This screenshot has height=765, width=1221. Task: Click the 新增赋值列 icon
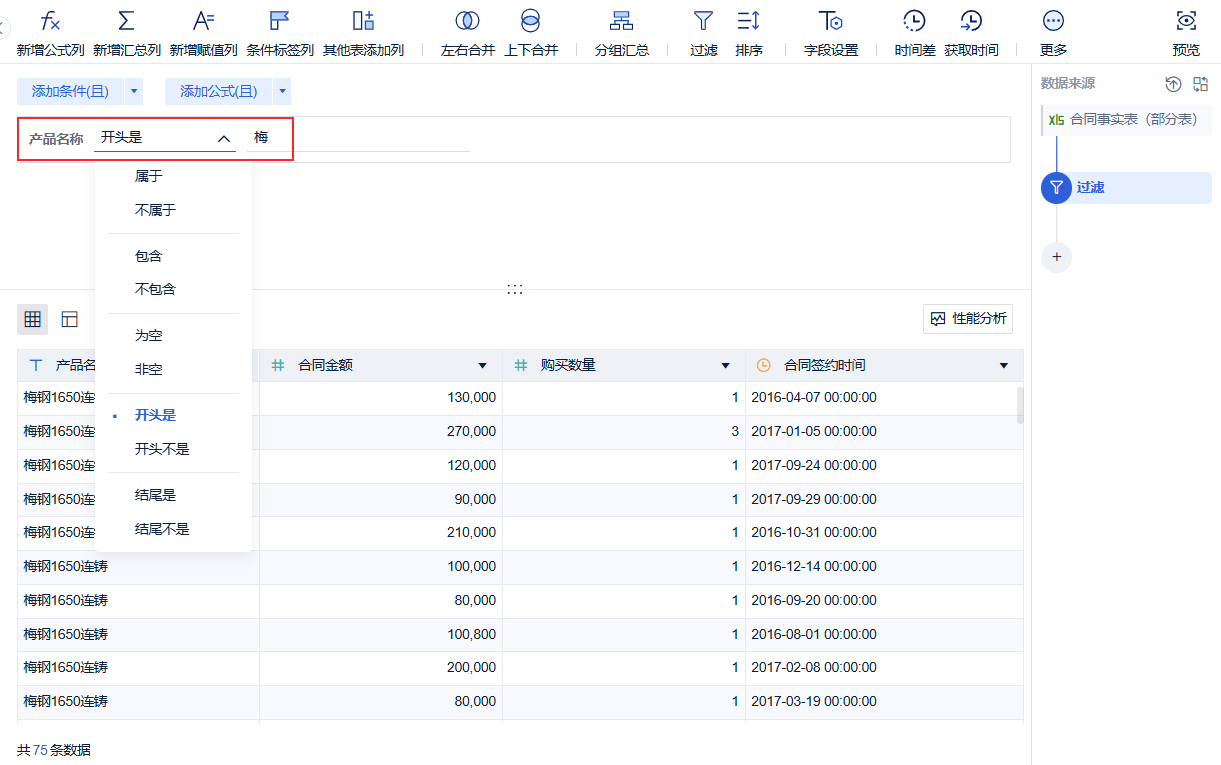(203, 21)
